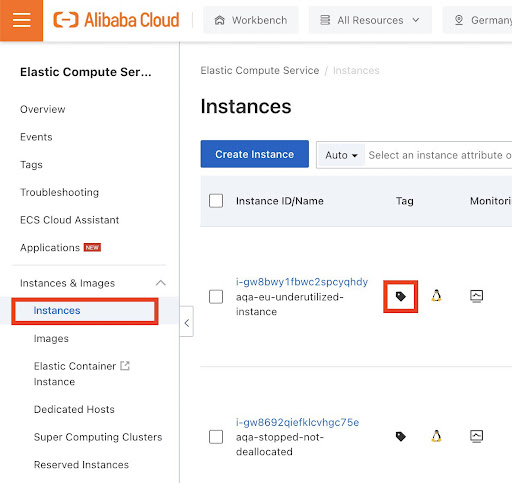Click the tag icon for aqa-eu-underutilized-instance
The image size is (512, 483).
400,296
